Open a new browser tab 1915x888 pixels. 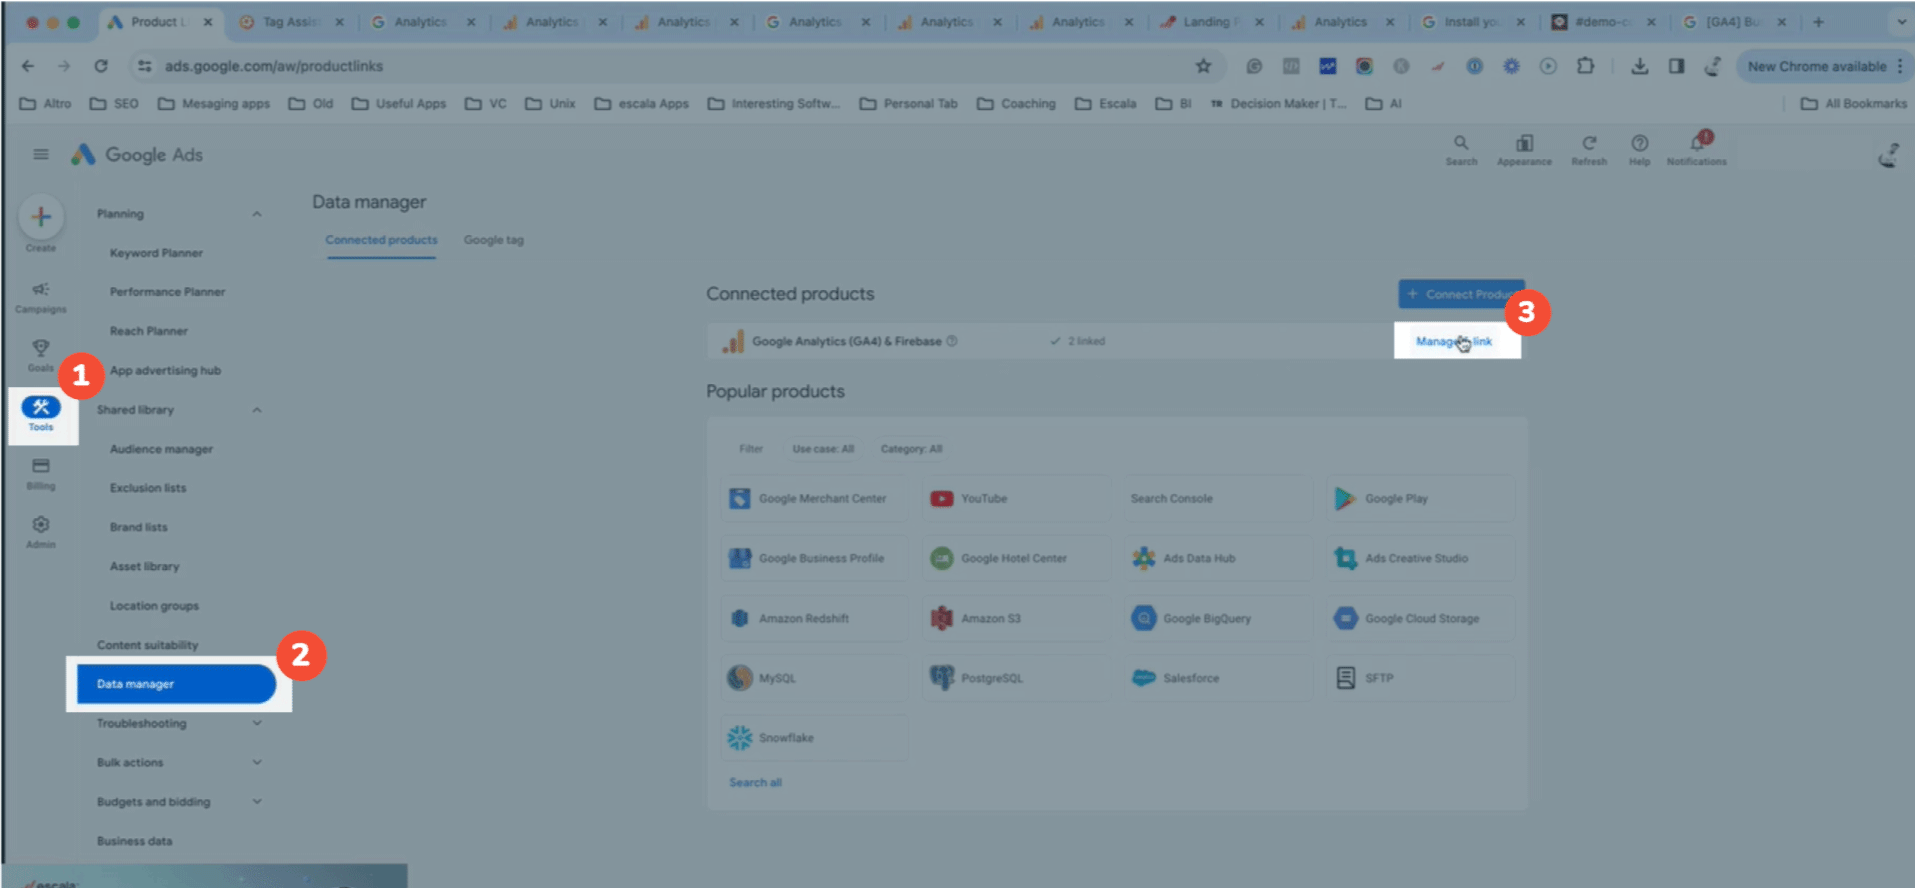point(1818,22)
